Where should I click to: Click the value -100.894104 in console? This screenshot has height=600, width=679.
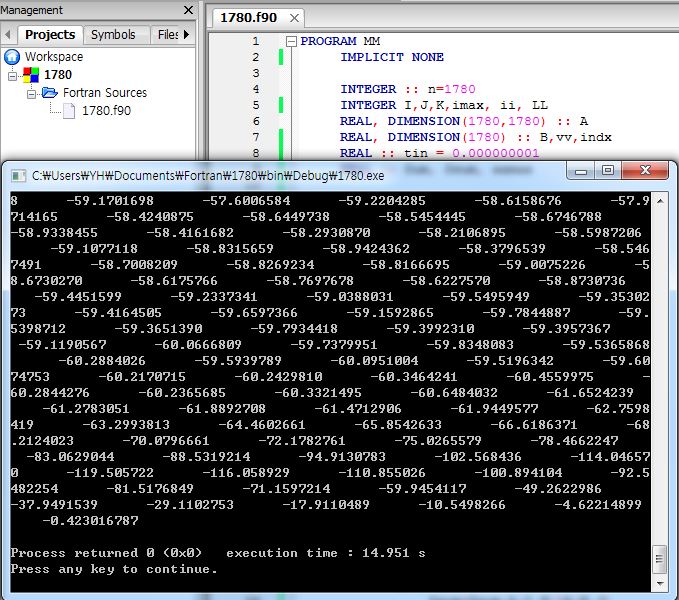(518, 473)
